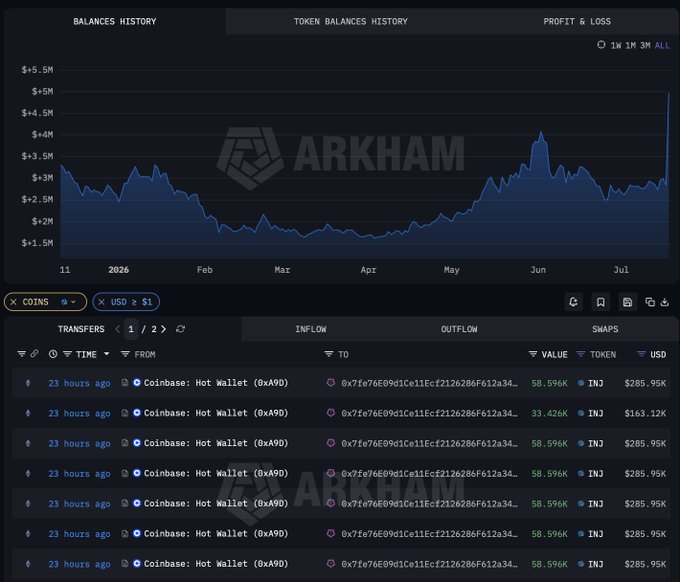The width and height of the screenshot is (680, 582).
Task: Click the USD ≥ $1 filter label
Action: (x=131, y=302)
